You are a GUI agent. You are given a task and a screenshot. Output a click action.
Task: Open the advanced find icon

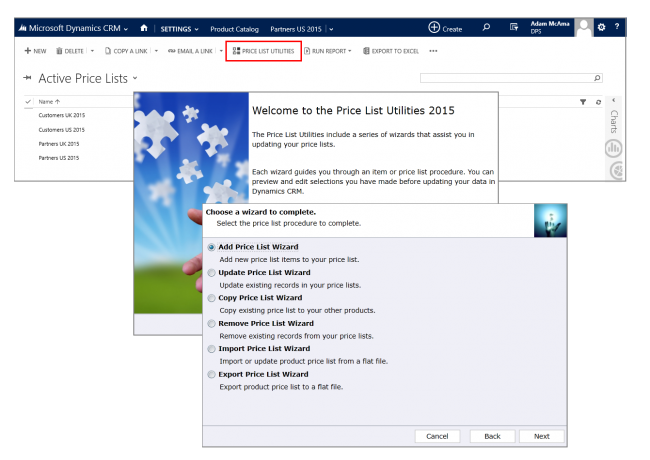[x=514, y=27]
